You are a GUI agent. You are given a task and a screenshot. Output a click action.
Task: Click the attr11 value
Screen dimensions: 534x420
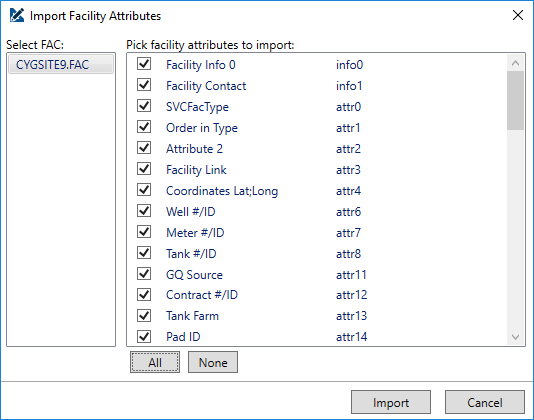351,275
